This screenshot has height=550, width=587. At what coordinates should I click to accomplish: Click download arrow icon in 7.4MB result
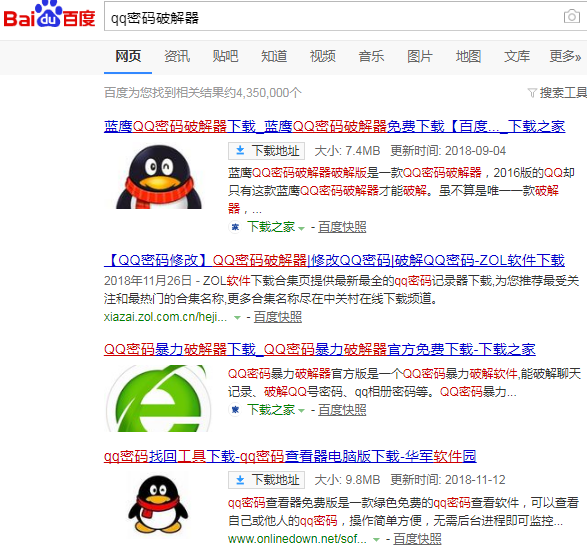[240, 151]
